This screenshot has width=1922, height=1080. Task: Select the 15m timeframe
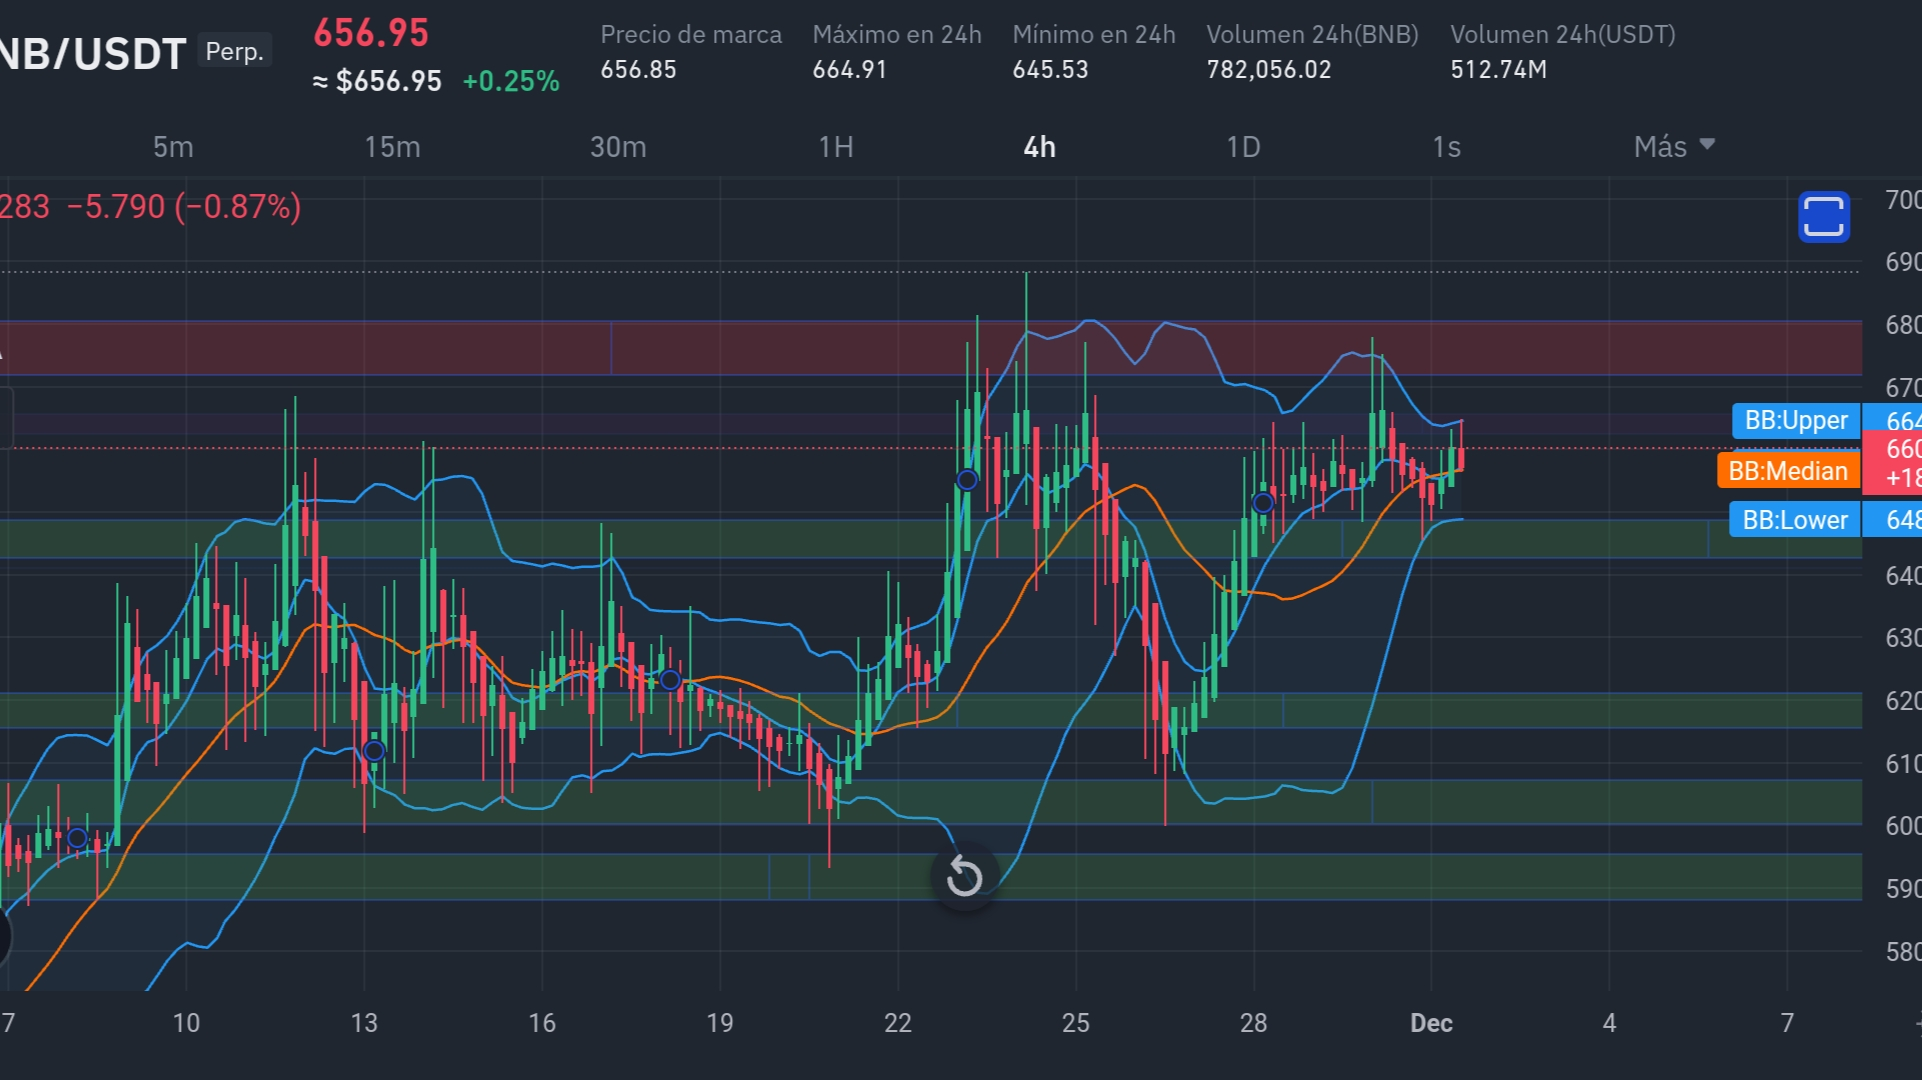392,147
